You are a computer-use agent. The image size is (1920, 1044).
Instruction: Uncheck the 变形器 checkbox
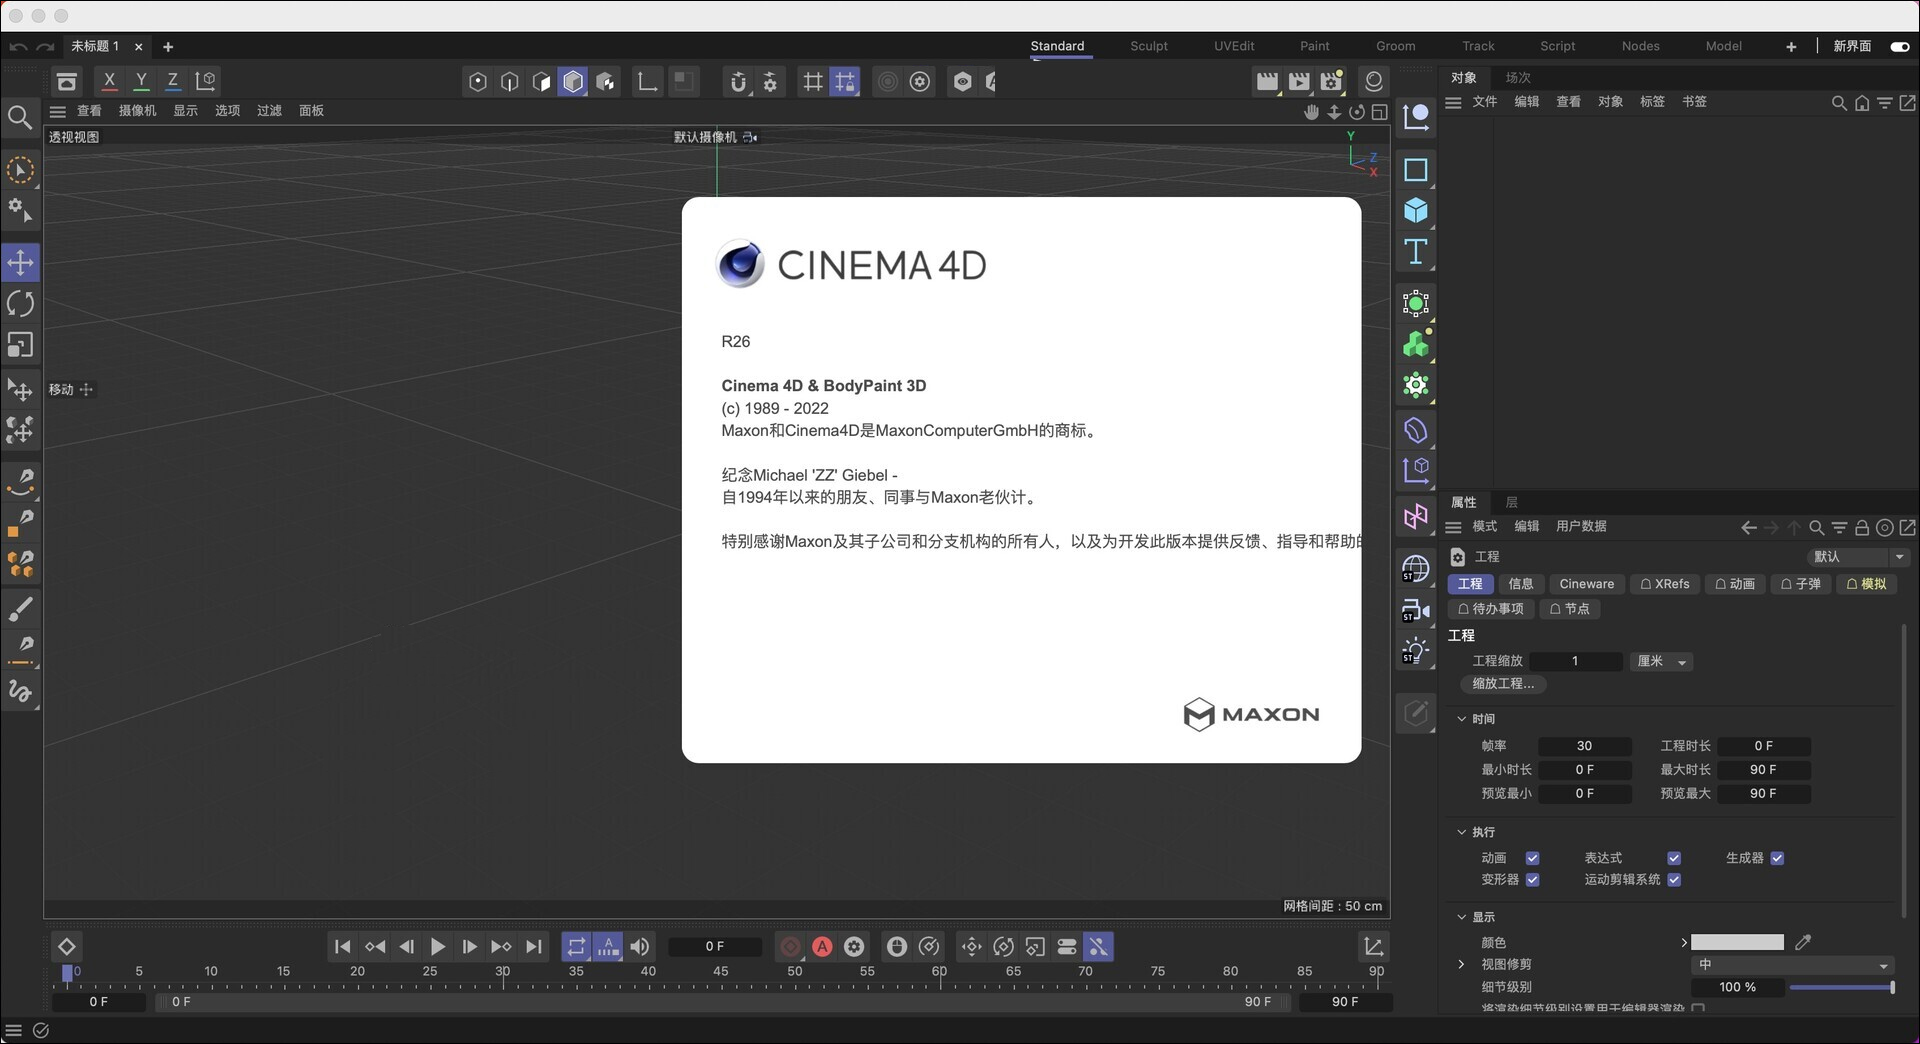1532,880
